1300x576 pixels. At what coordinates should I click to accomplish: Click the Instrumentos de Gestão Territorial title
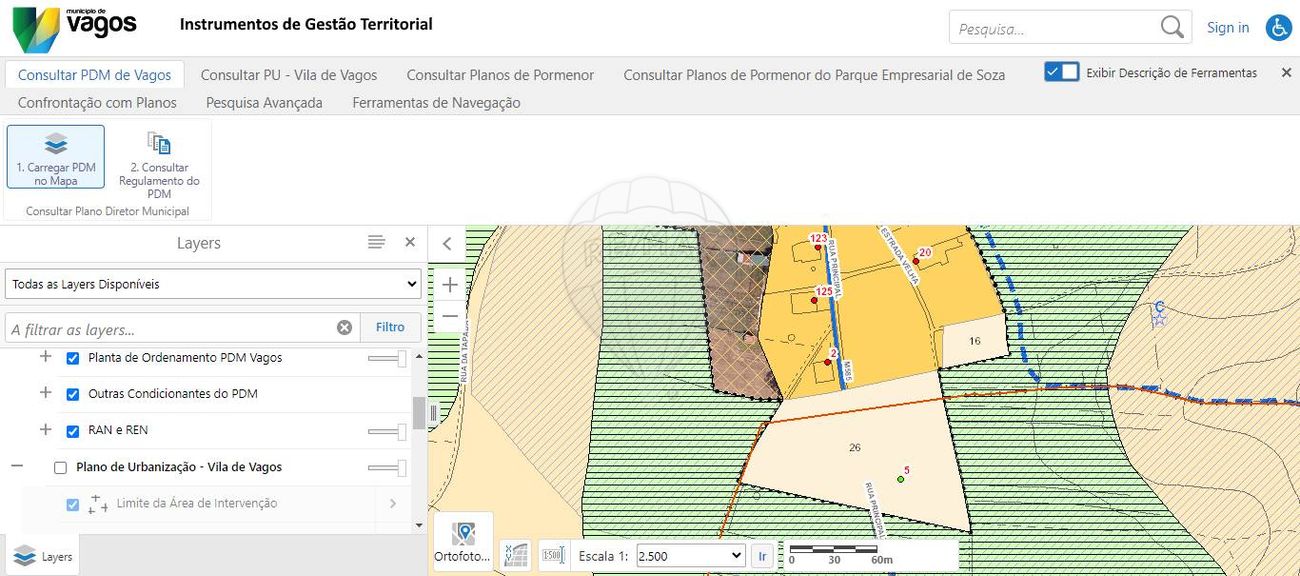306,24
